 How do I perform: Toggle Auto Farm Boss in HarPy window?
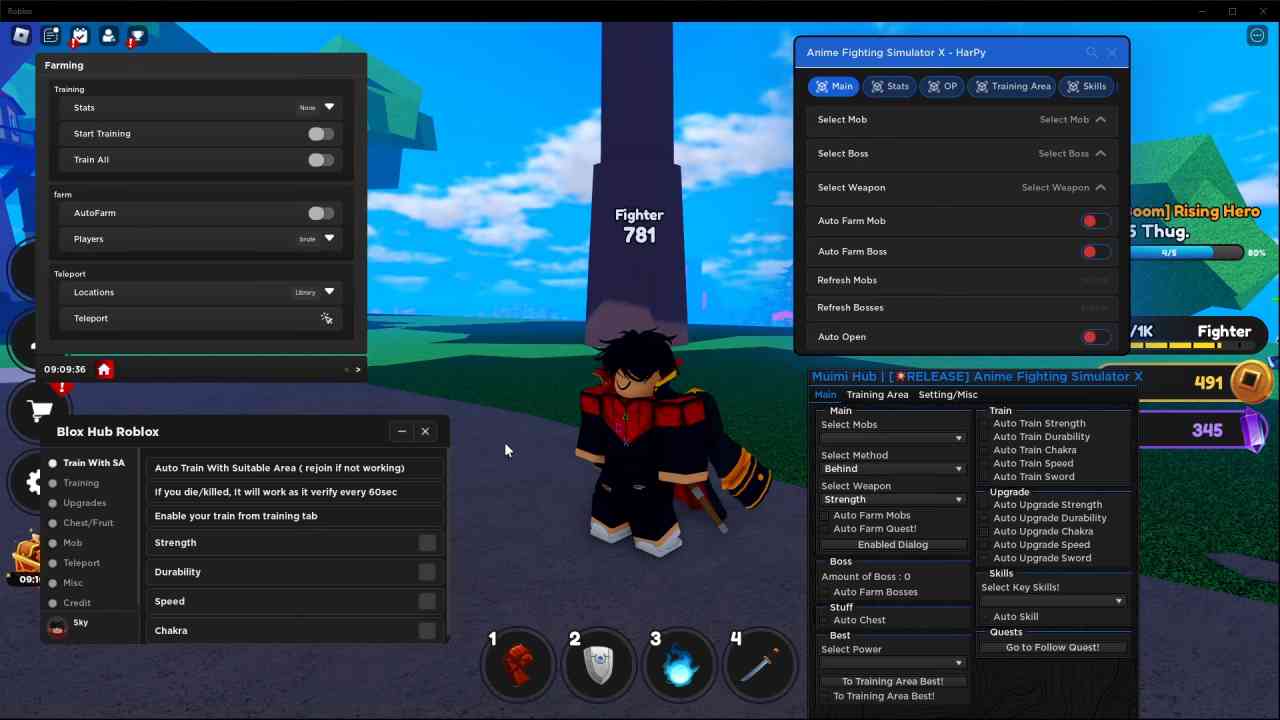(1094, 252)
